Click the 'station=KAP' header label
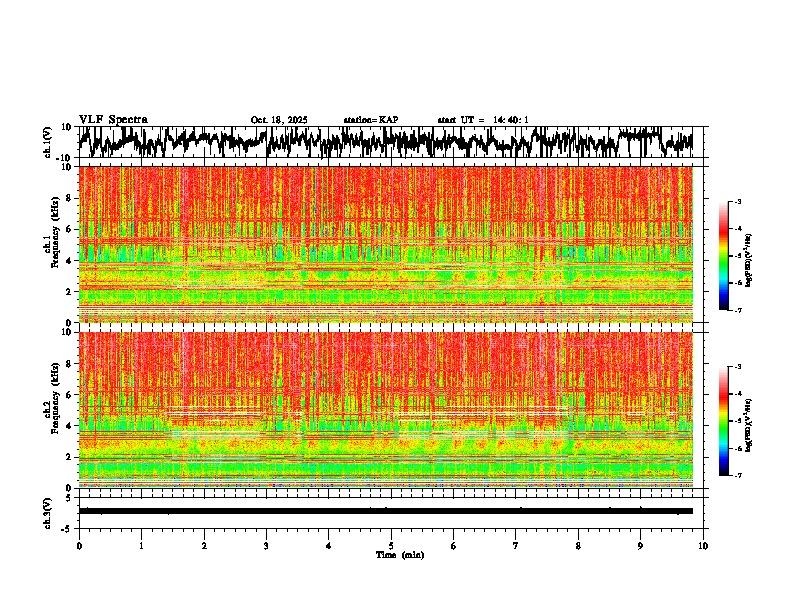Image resolution: width=792 pixels, height=612 pixels. pos(371,120)
